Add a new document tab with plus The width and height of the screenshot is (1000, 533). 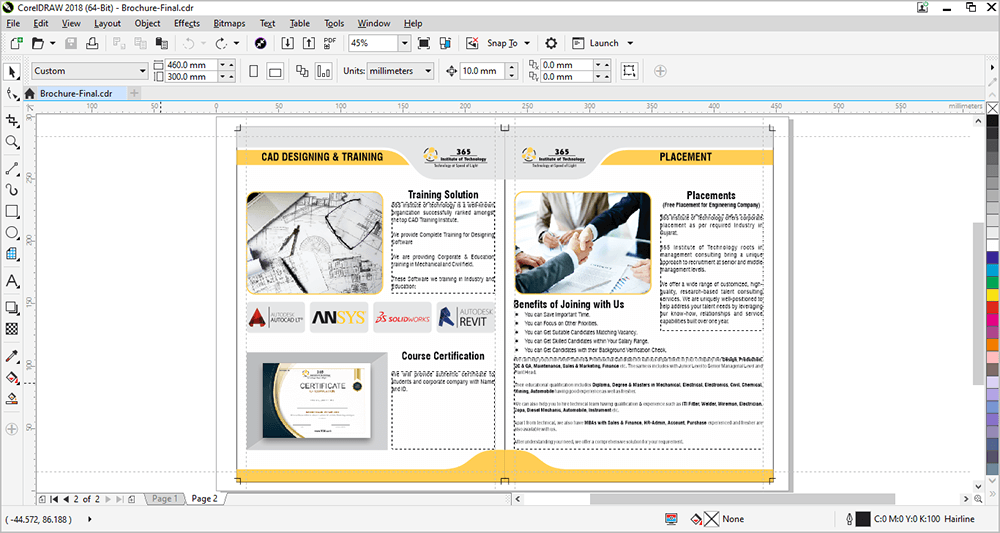(x=134, y=93)
